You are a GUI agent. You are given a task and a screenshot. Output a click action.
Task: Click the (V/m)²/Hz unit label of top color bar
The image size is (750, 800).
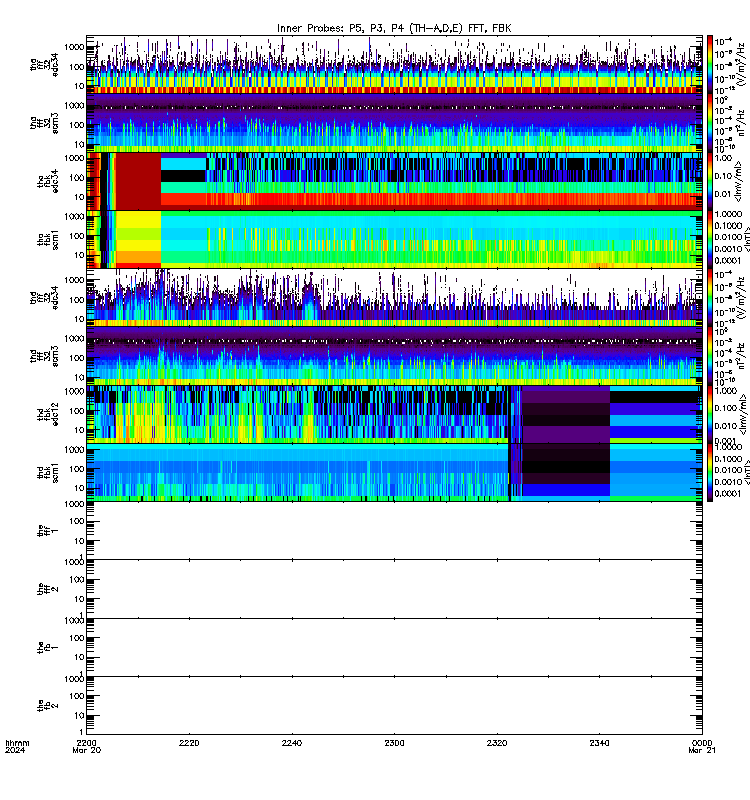coord(741,64)
